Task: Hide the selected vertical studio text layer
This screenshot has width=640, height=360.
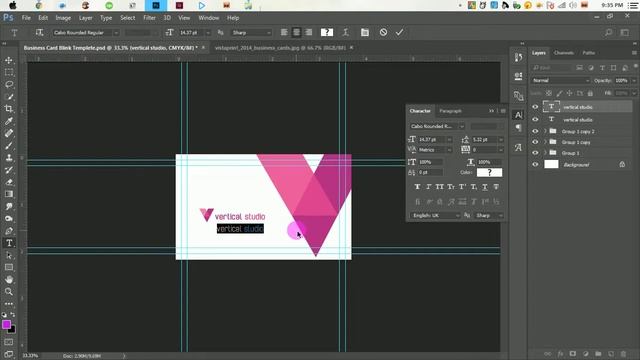Action: (x=535, y=107)
